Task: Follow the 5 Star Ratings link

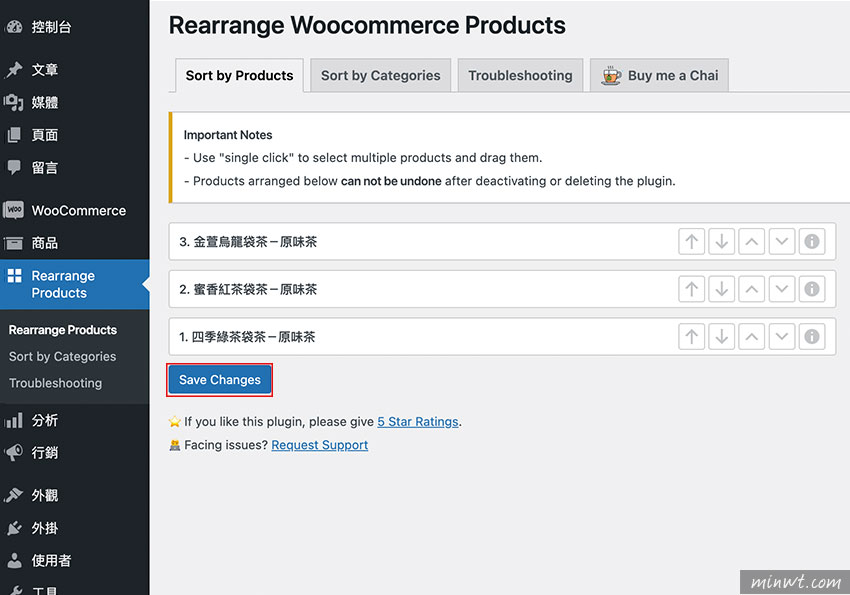Action: pyautogui.click(x=418, y=422)
